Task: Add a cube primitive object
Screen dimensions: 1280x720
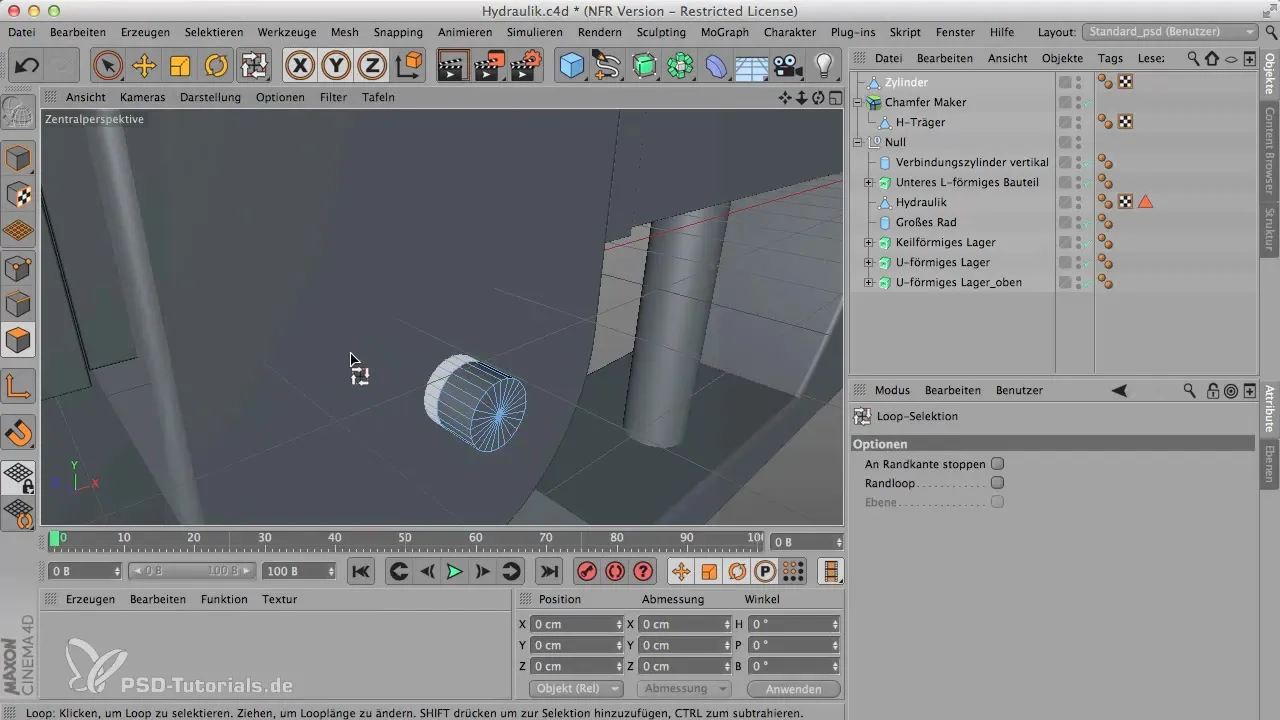Action: tap(572, 67)
